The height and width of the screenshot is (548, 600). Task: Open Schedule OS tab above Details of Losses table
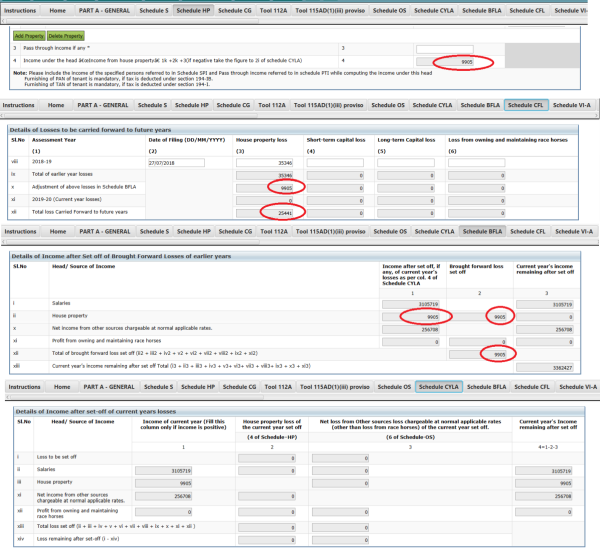click(388, 105)
